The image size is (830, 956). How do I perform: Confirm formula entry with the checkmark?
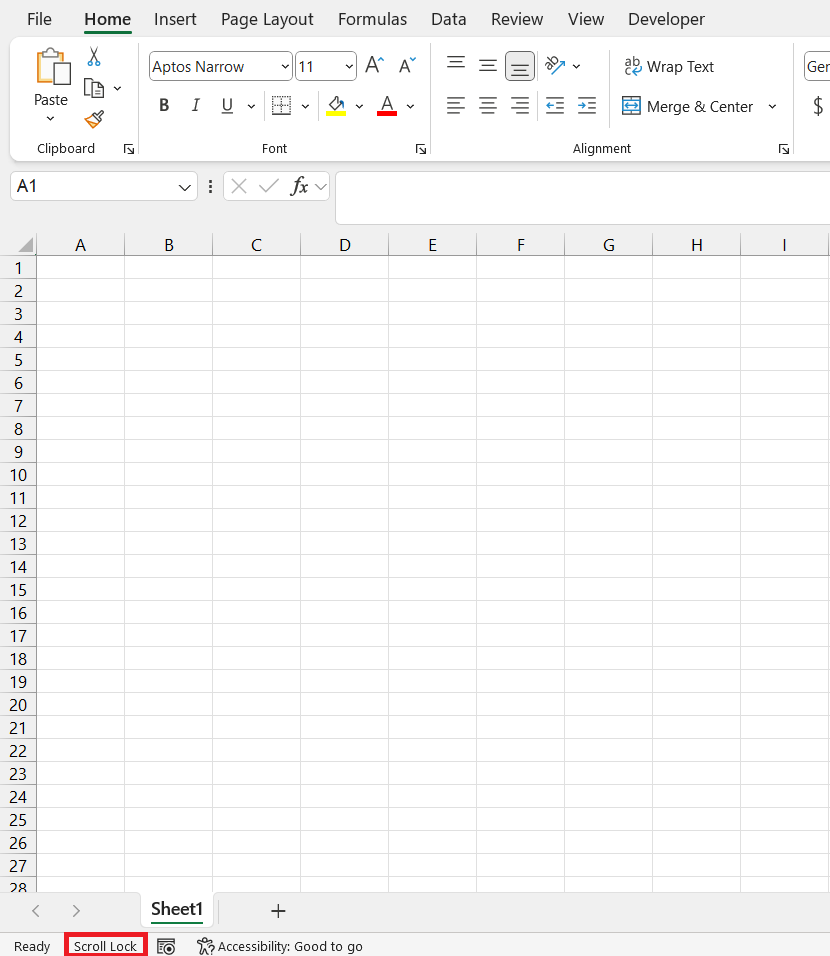(x=268, y=186)
